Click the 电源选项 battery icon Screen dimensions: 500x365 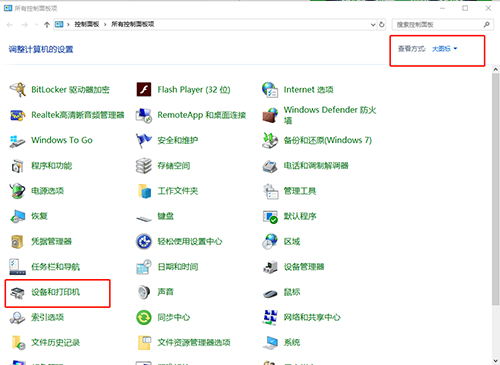pyautogui.click(x=18, y=191)
